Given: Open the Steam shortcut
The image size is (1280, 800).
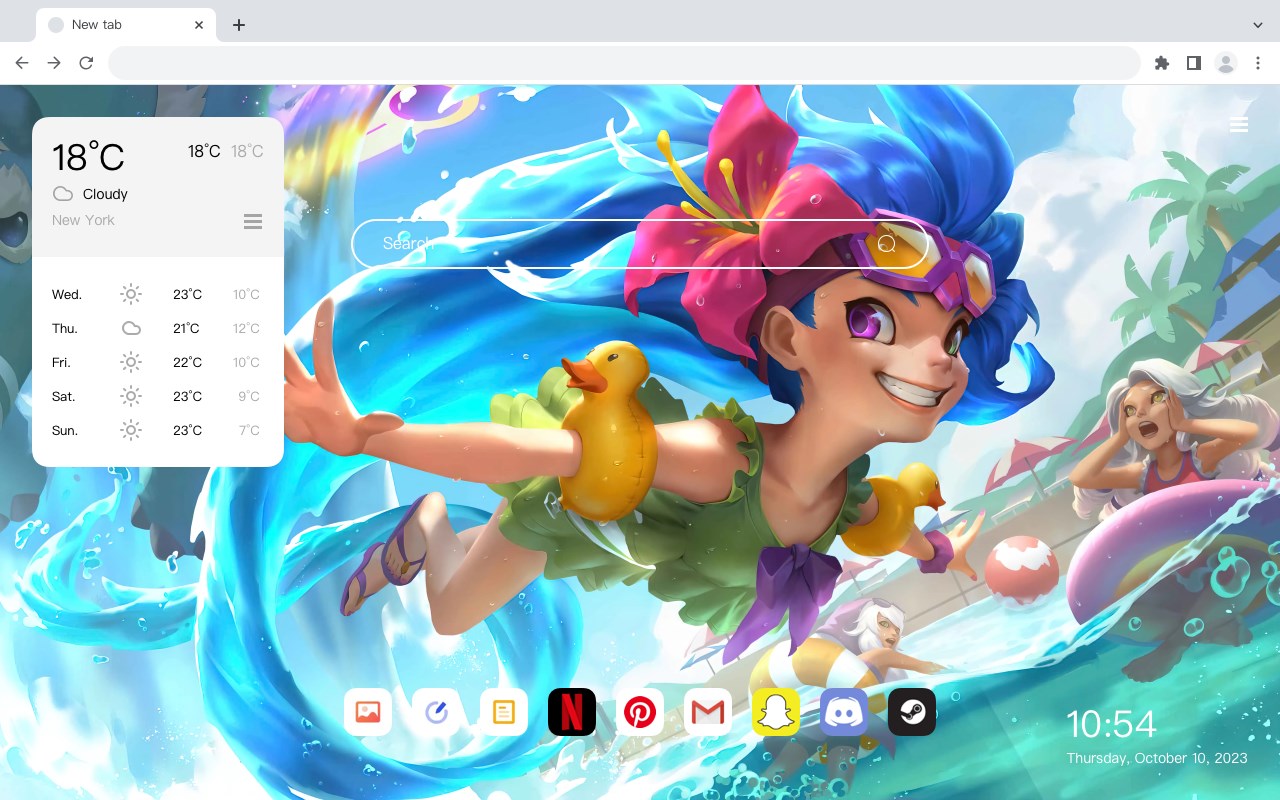Looking at the screenshot, I should [x=912, y=712].
